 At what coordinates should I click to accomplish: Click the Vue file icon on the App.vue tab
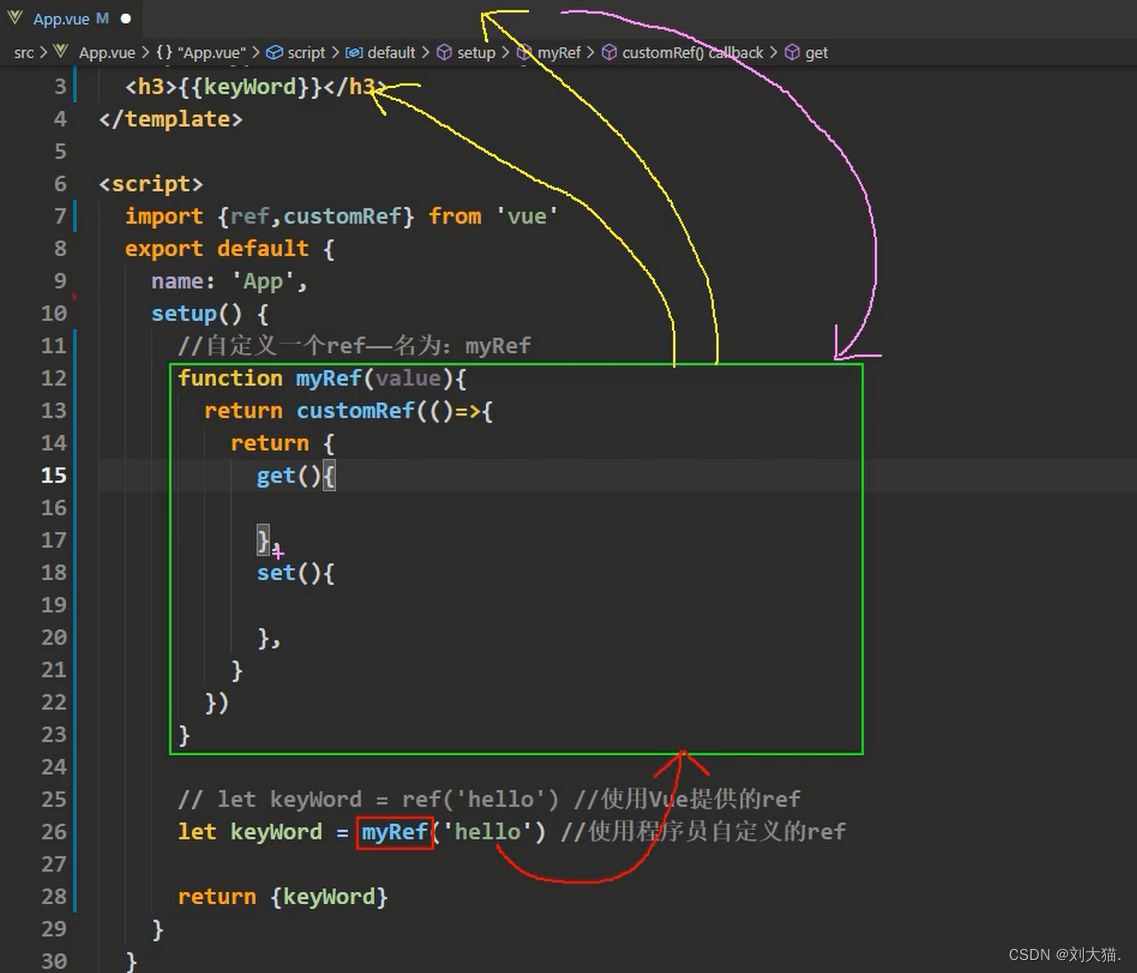pos(15,18)
